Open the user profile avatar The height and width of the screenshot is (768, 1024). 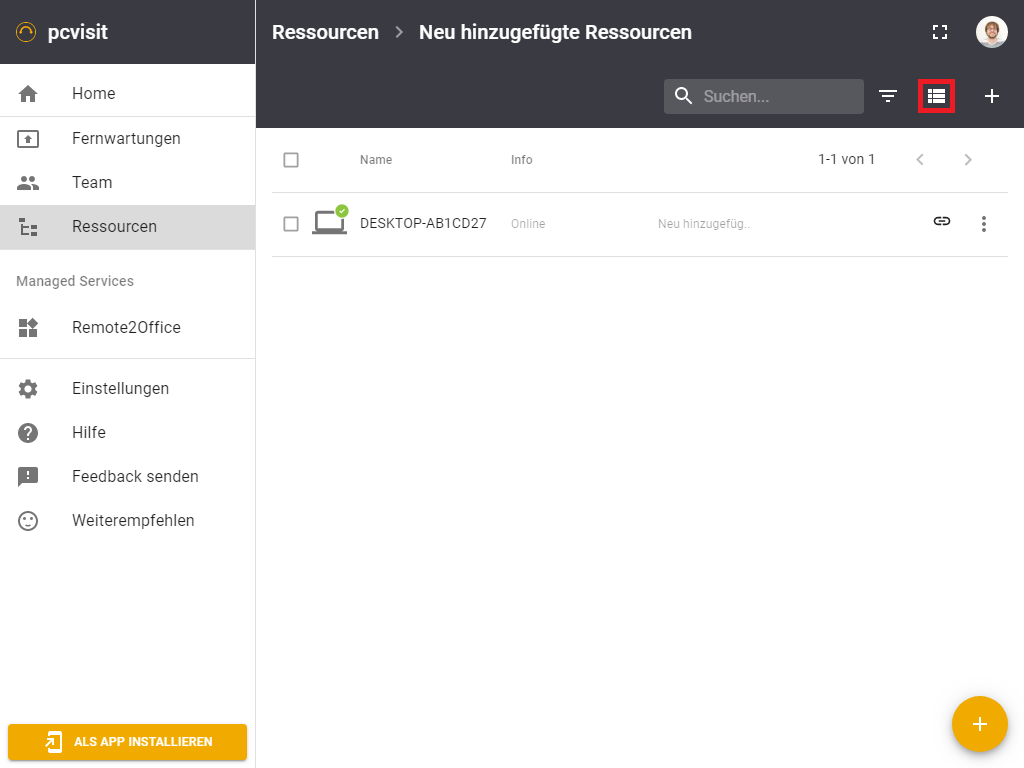[991, 32]
